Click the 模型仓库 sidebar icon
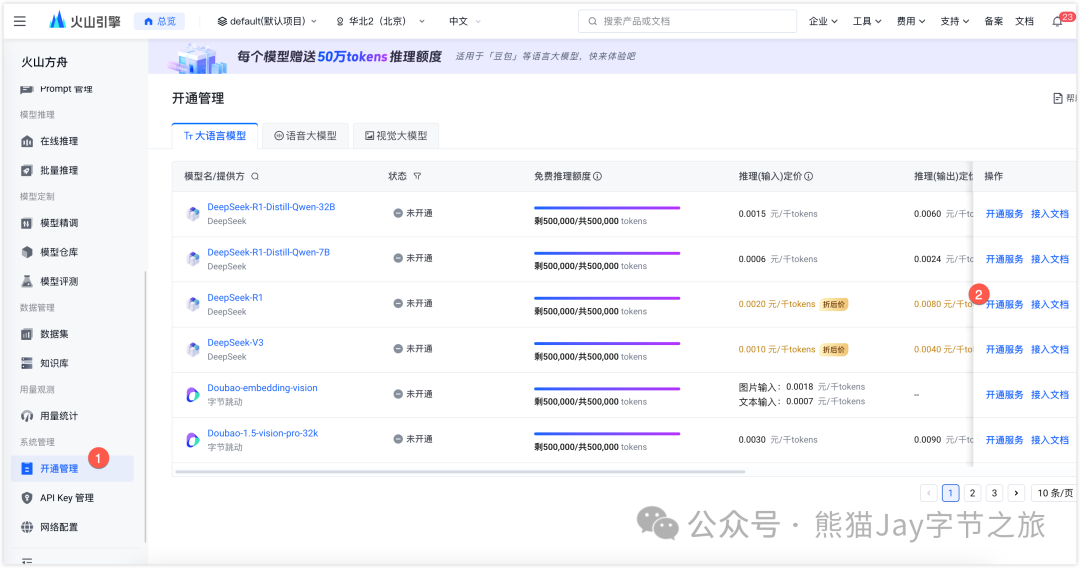 pos(27,252)
